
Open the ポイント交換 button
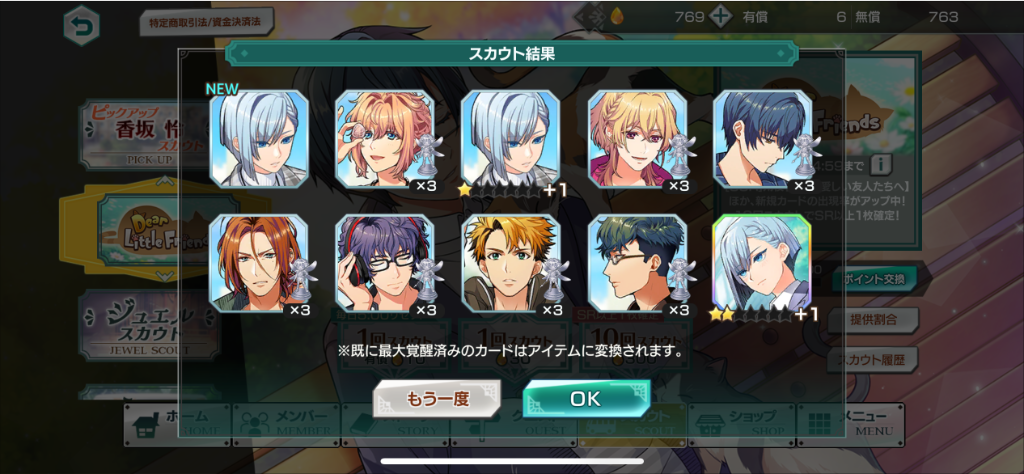tap(874, 279)
